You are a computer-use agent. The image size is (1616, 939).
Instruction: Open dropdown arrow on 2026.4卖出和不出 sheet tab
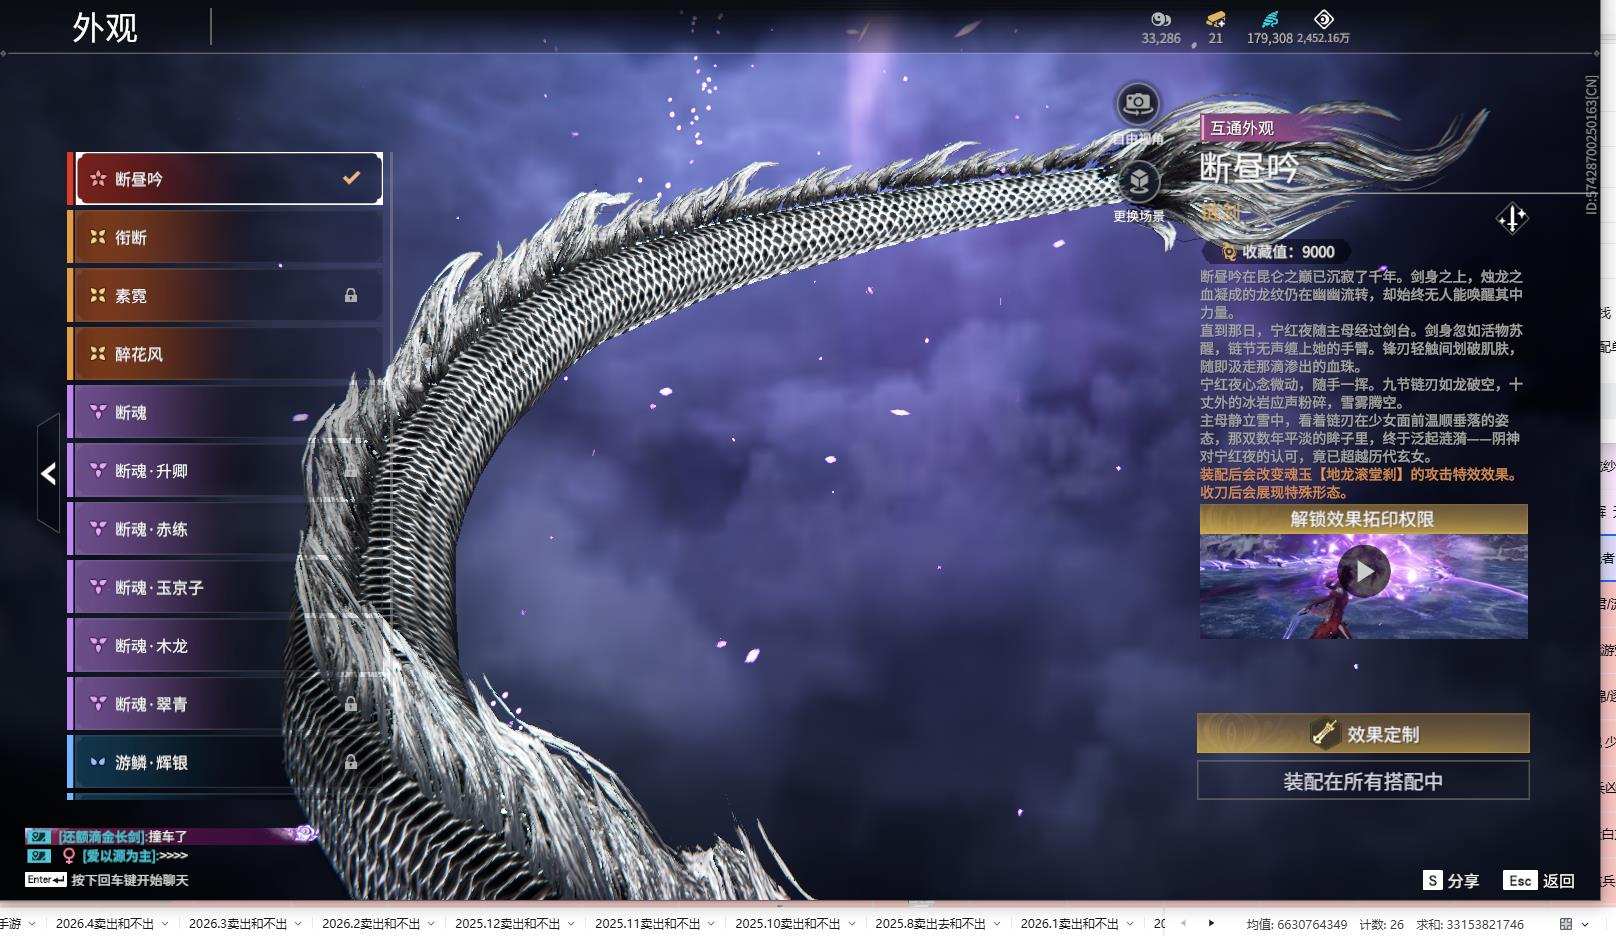[165, 924]
